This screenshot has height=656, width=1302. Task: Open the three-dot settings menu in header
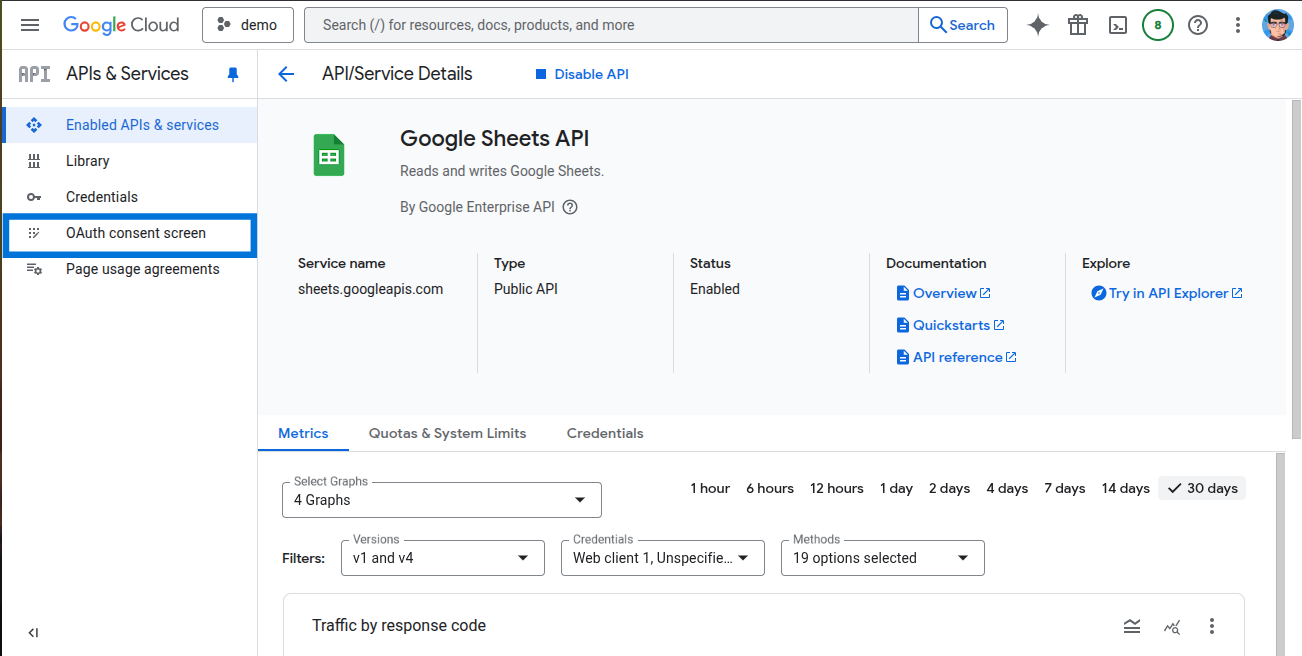[x=1238, y=25]
